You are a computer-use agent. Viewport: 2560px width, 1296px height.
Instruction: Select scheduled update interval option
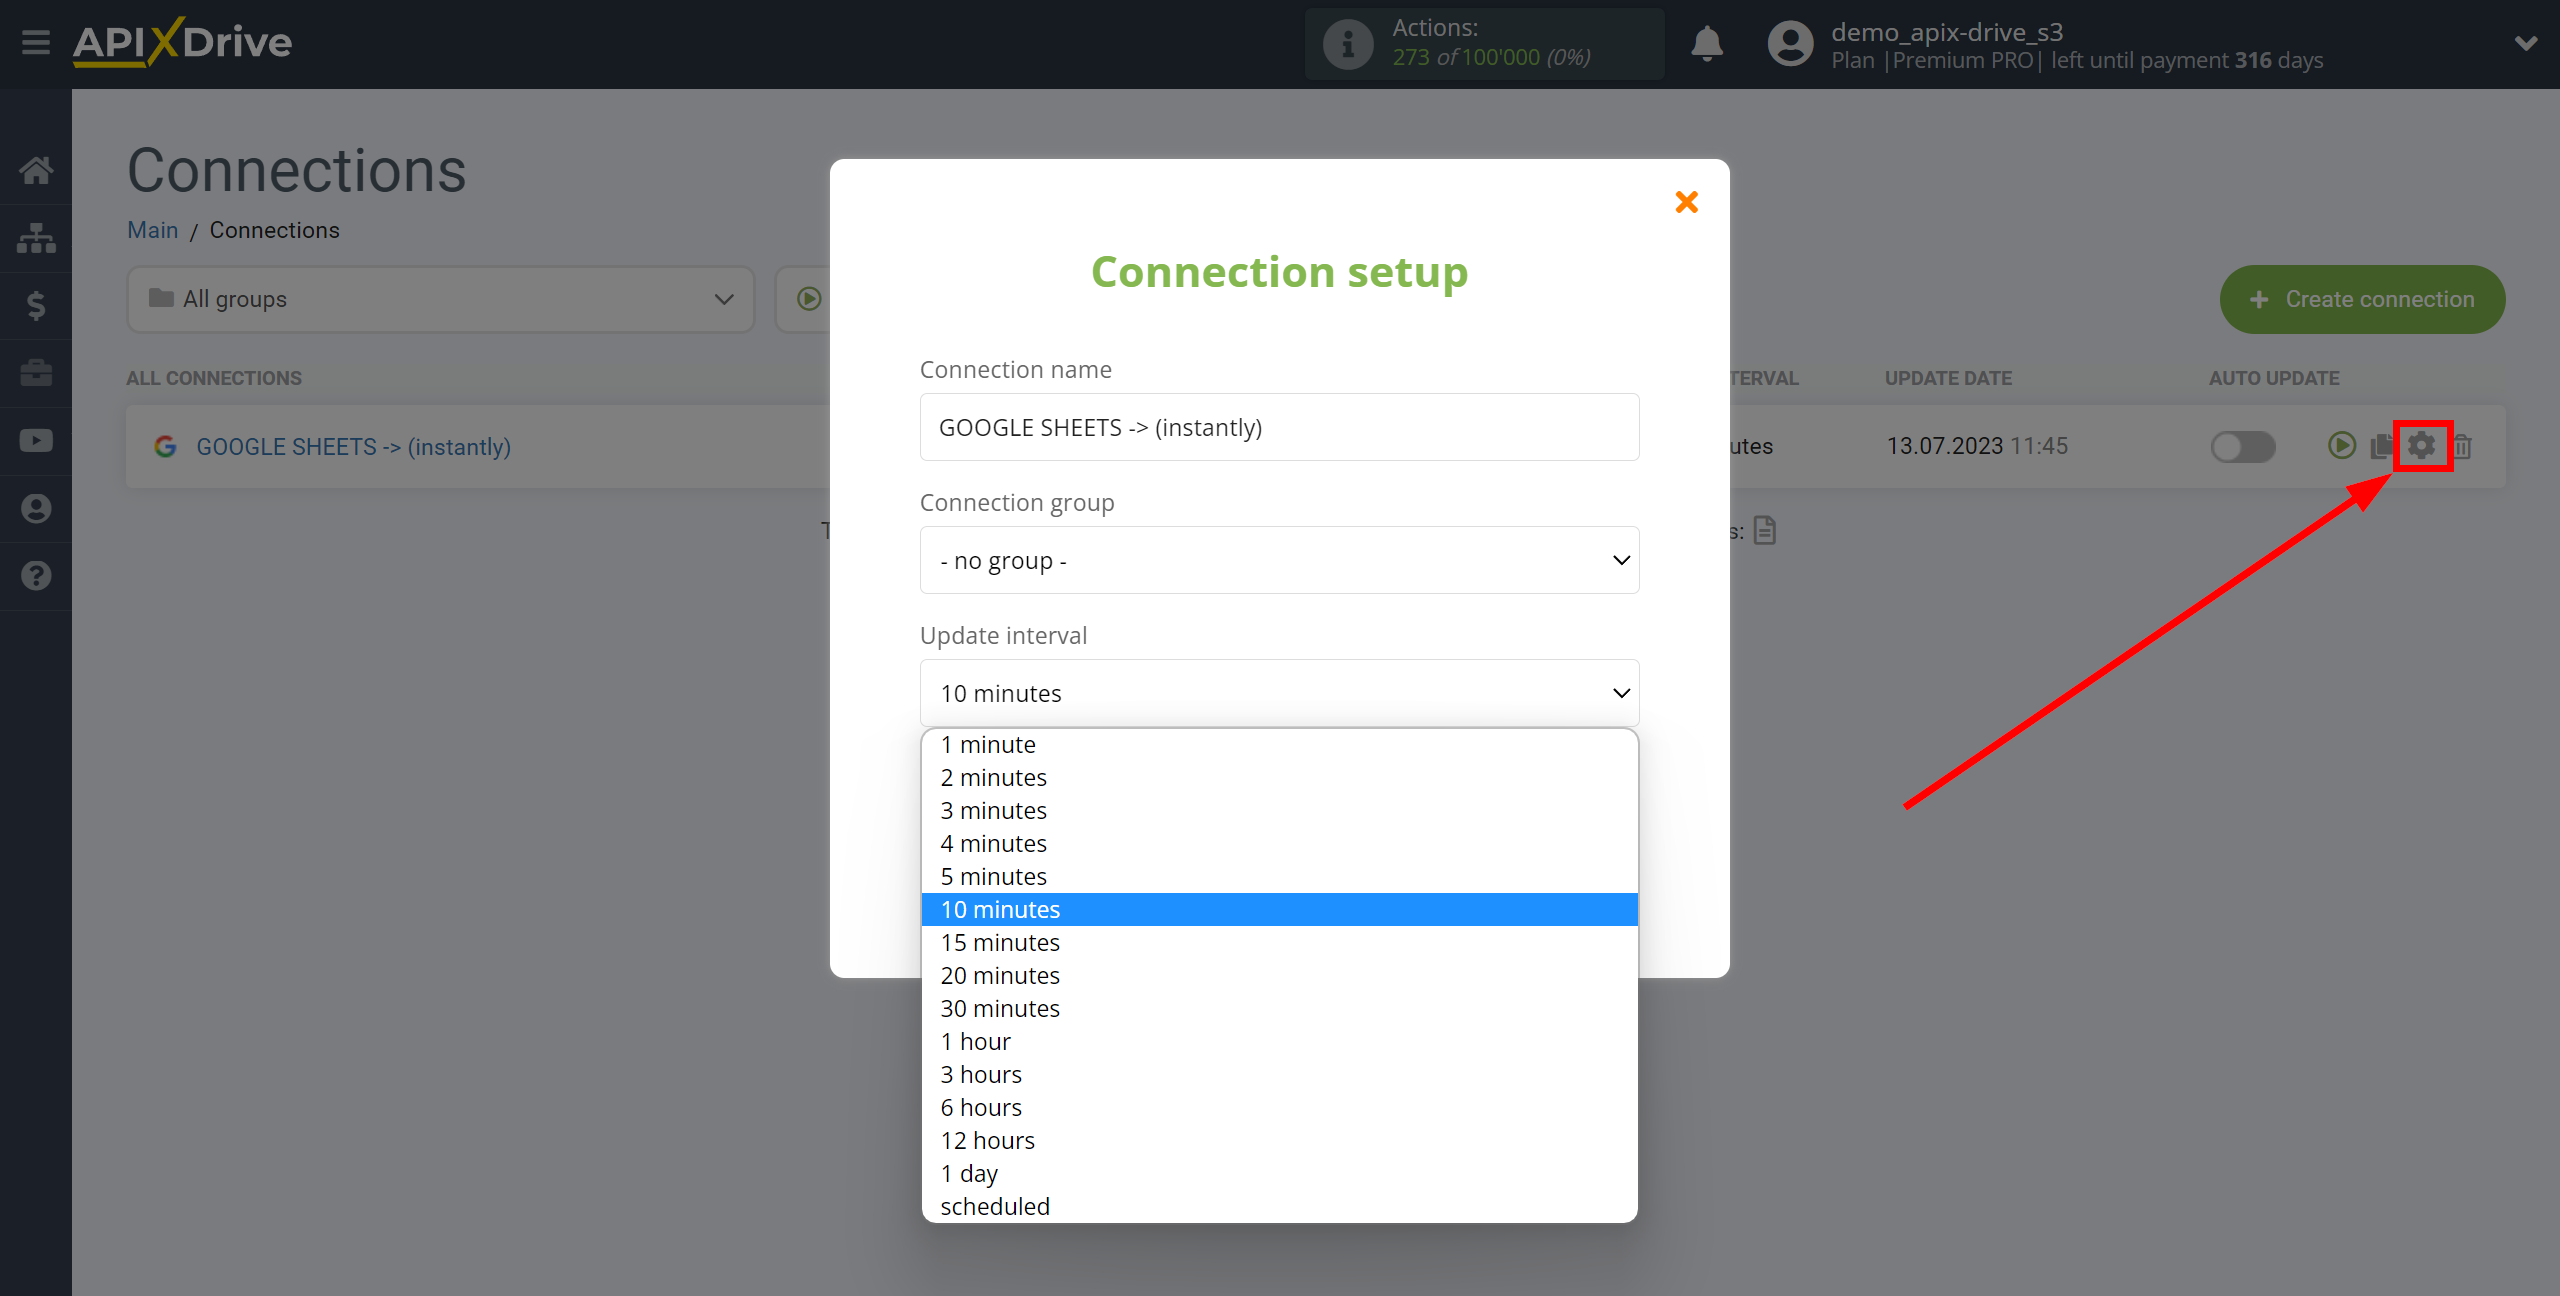993,1205
